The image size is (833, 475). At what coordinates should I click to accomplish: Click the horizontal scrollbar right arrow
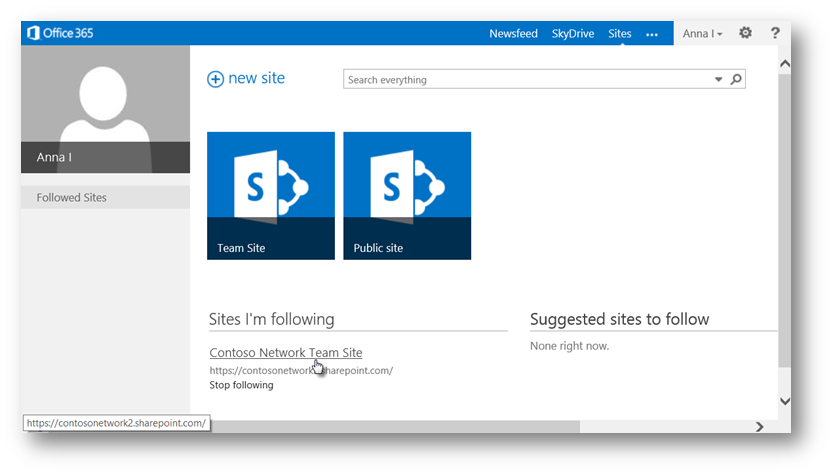tap(760, 426)
